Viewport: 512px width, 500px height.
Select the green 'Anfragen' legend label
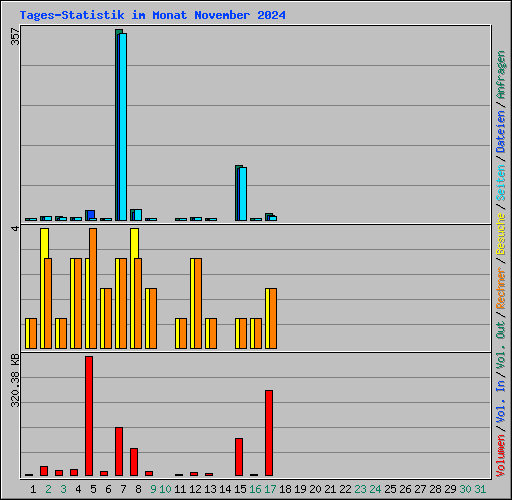500,75
